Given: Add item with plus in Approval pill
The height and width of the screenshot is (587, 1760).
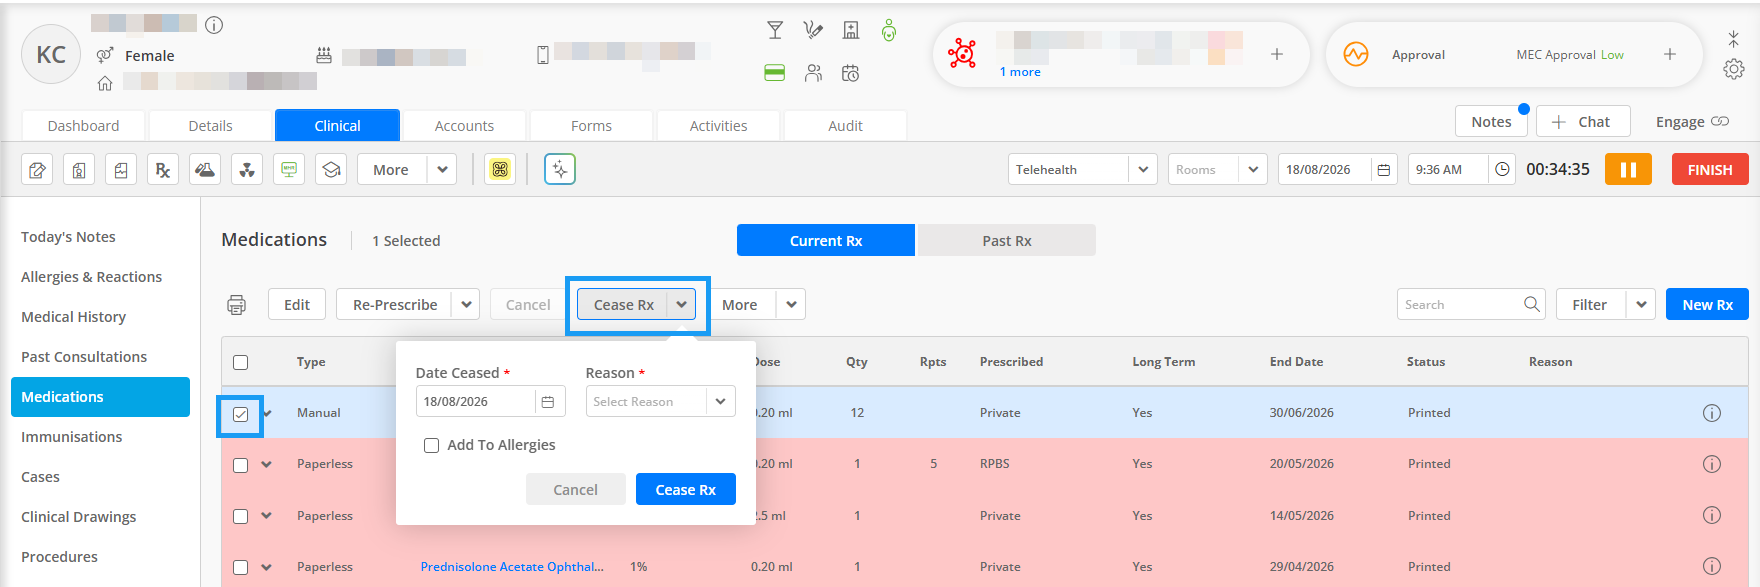Looking at the screenshot, I should [x=1670, y=54].
